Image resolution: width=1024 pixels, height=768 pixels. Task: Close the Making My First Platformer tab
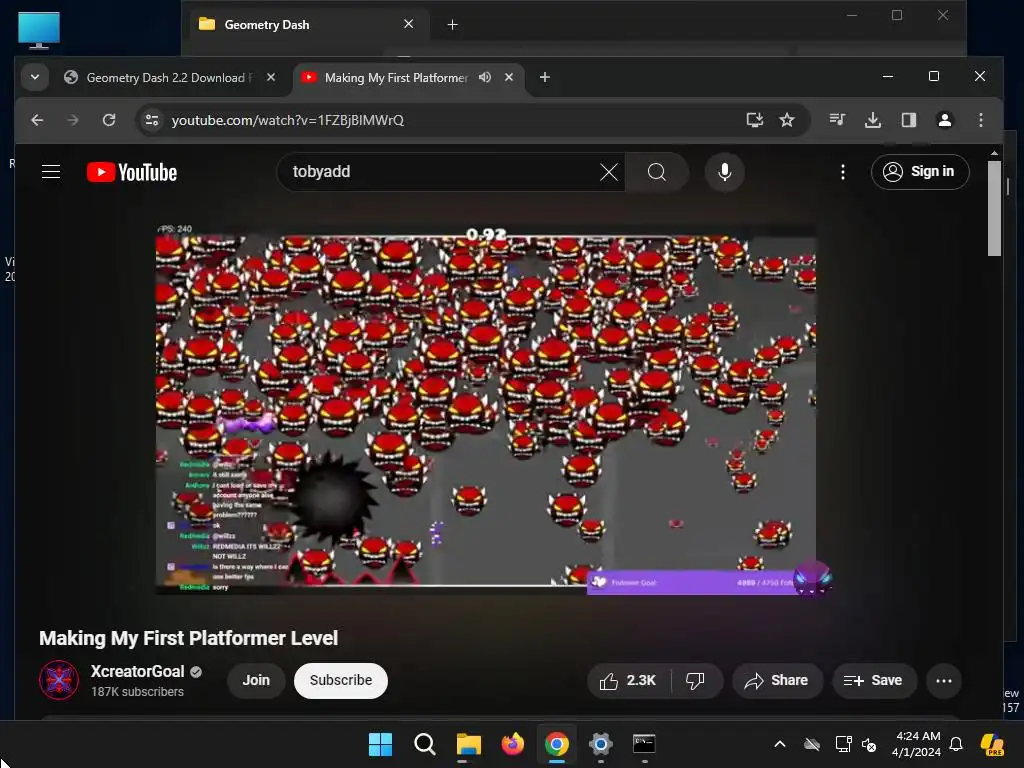point(509,77)
